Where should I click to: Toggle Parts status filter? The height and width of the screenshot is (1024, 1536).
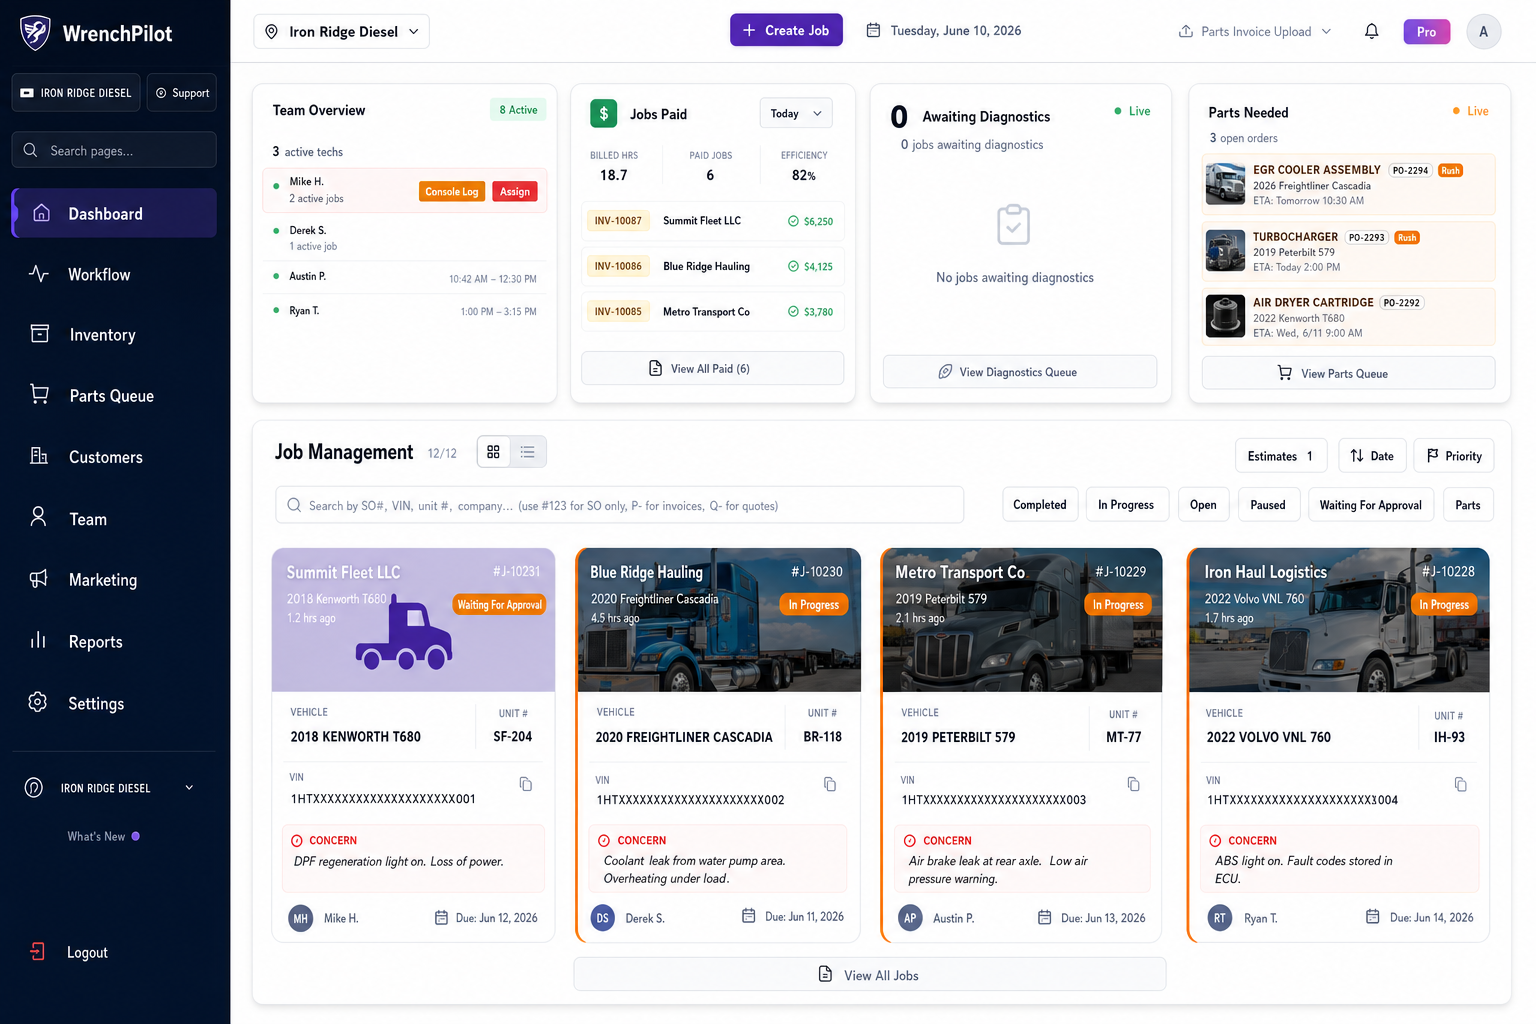pyautogui.click(x=1467, y=505)
